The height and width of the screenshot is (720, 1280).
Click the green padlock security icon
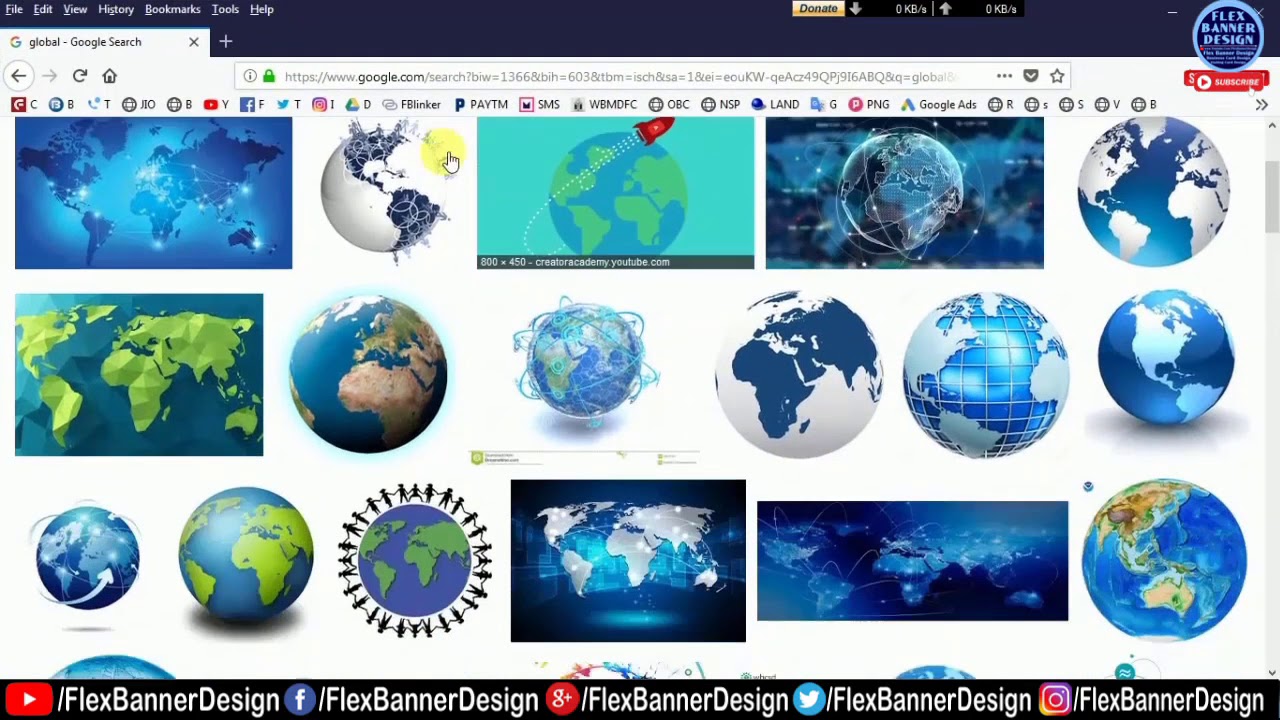click(x=268, y=76)
